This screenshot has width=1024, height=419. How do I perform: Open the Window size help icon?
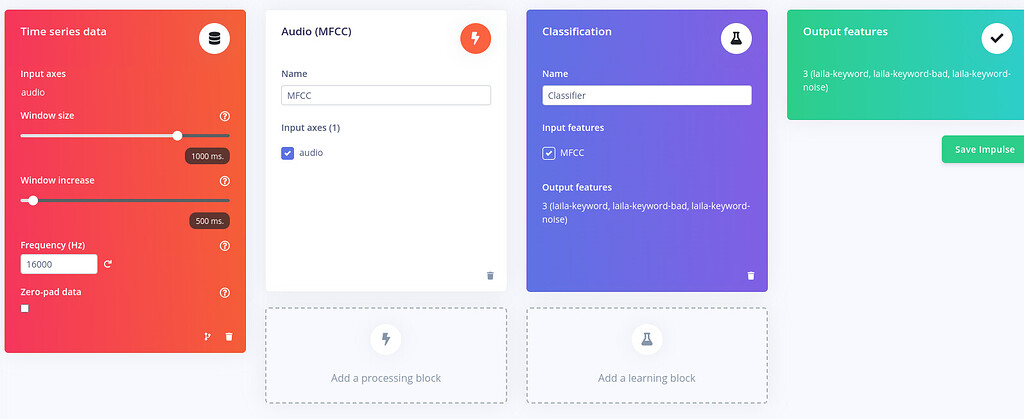(225, 116)
